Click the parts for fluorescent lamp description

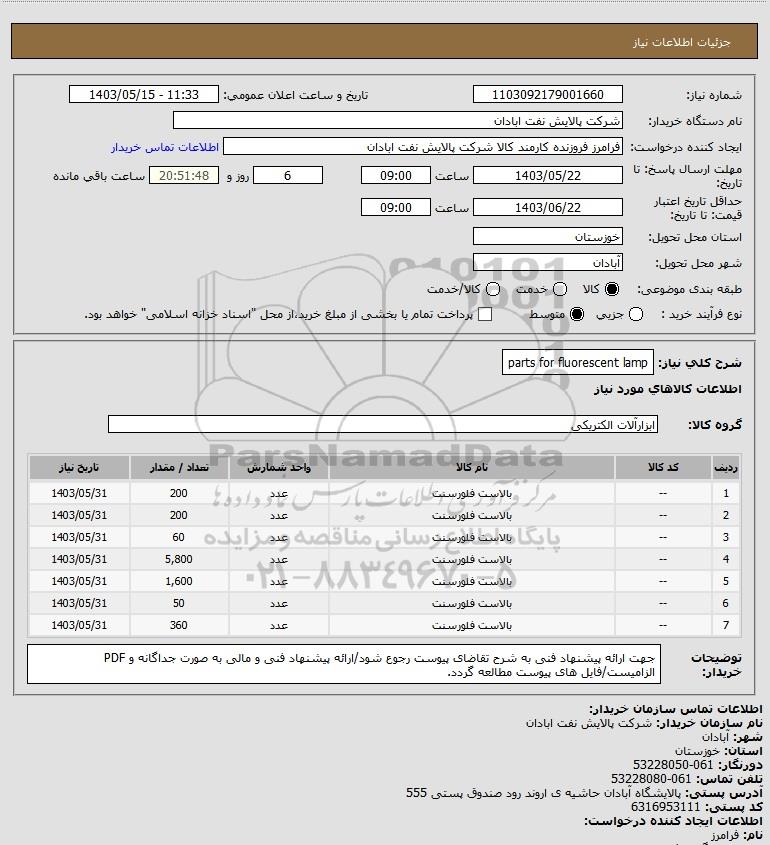point(578,363)
